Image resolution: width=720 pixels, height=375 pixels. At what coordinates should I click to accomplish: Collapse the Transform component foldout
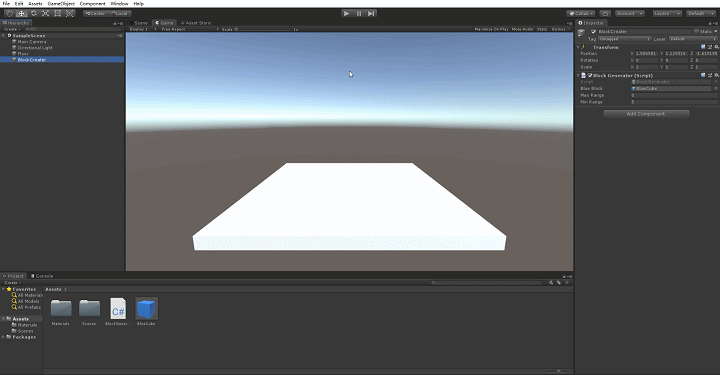point(579,47)
